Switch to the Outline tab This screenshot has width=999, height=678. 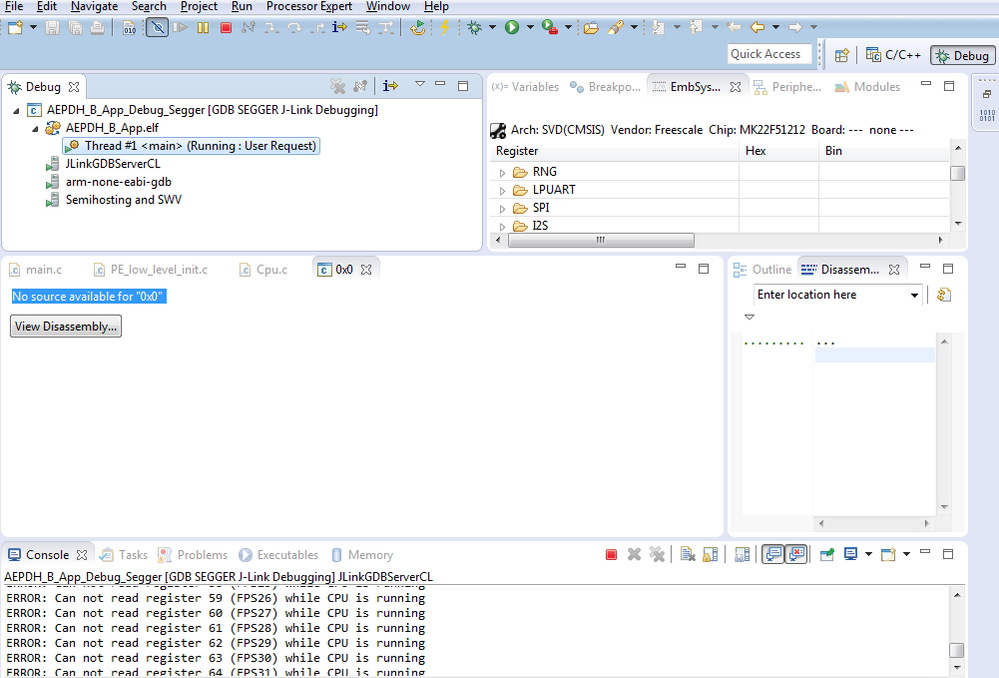coord(763,270)
